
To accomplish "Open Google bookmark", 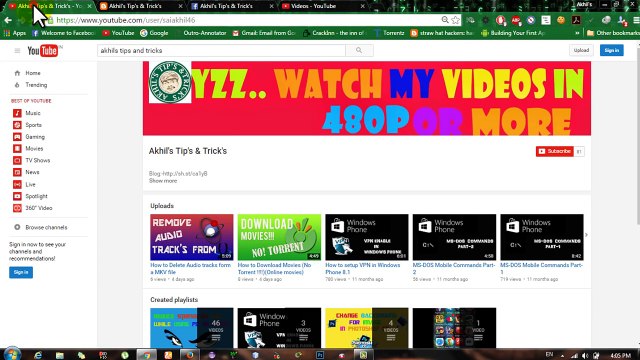I will click(154, 33).
